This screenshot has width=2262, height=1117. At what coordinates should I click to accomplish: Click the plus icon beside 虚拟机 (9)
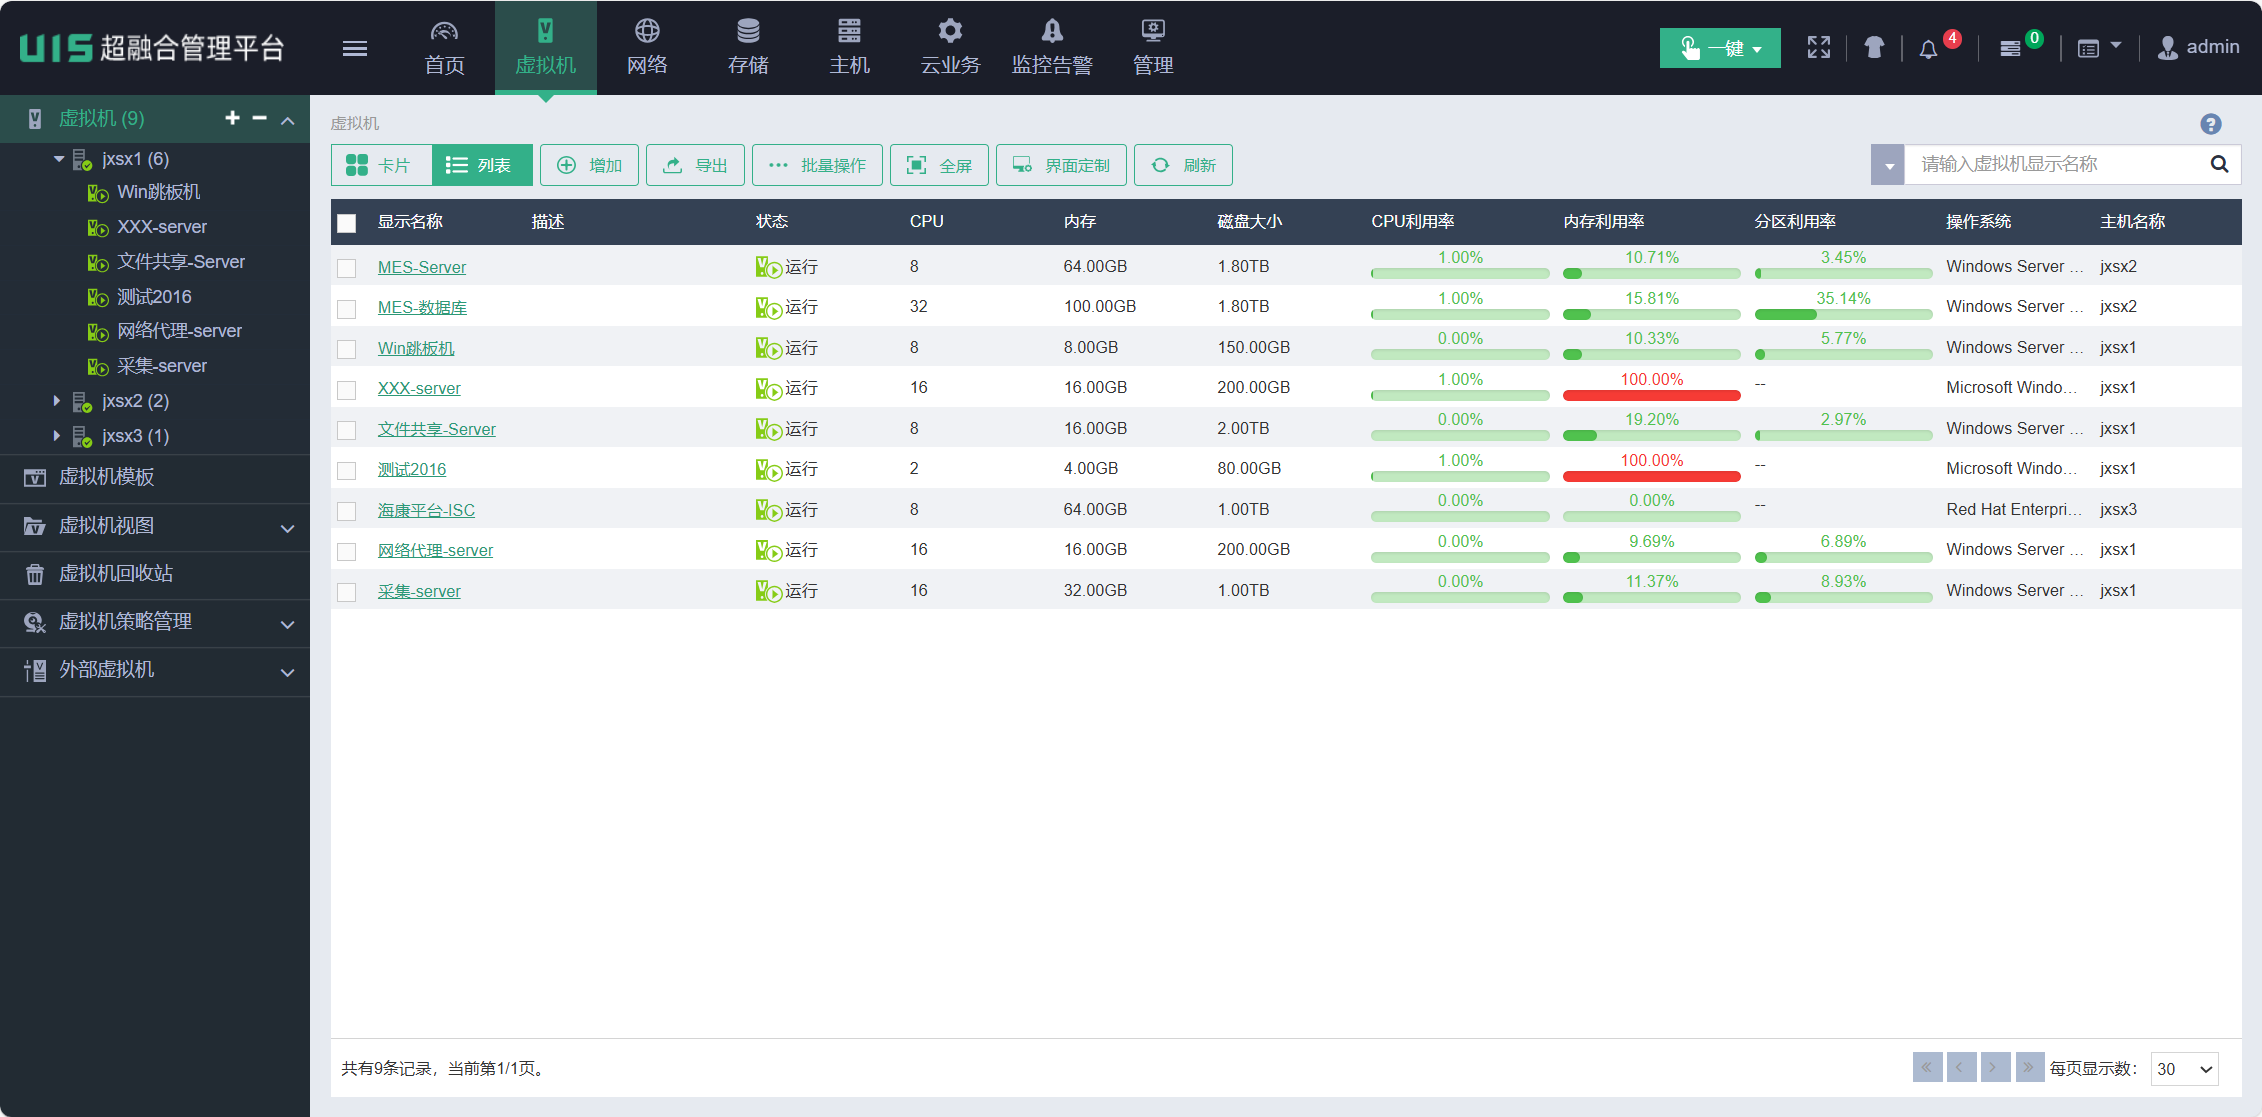click(232, 118)
